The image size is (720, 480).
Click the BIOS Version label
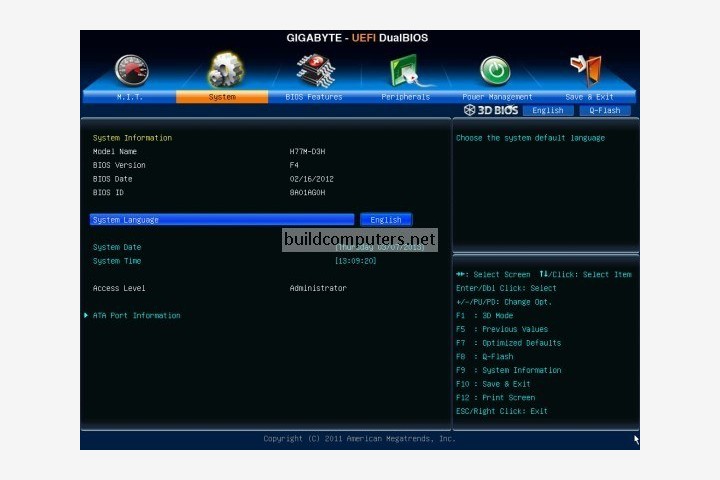coord(119,165)
